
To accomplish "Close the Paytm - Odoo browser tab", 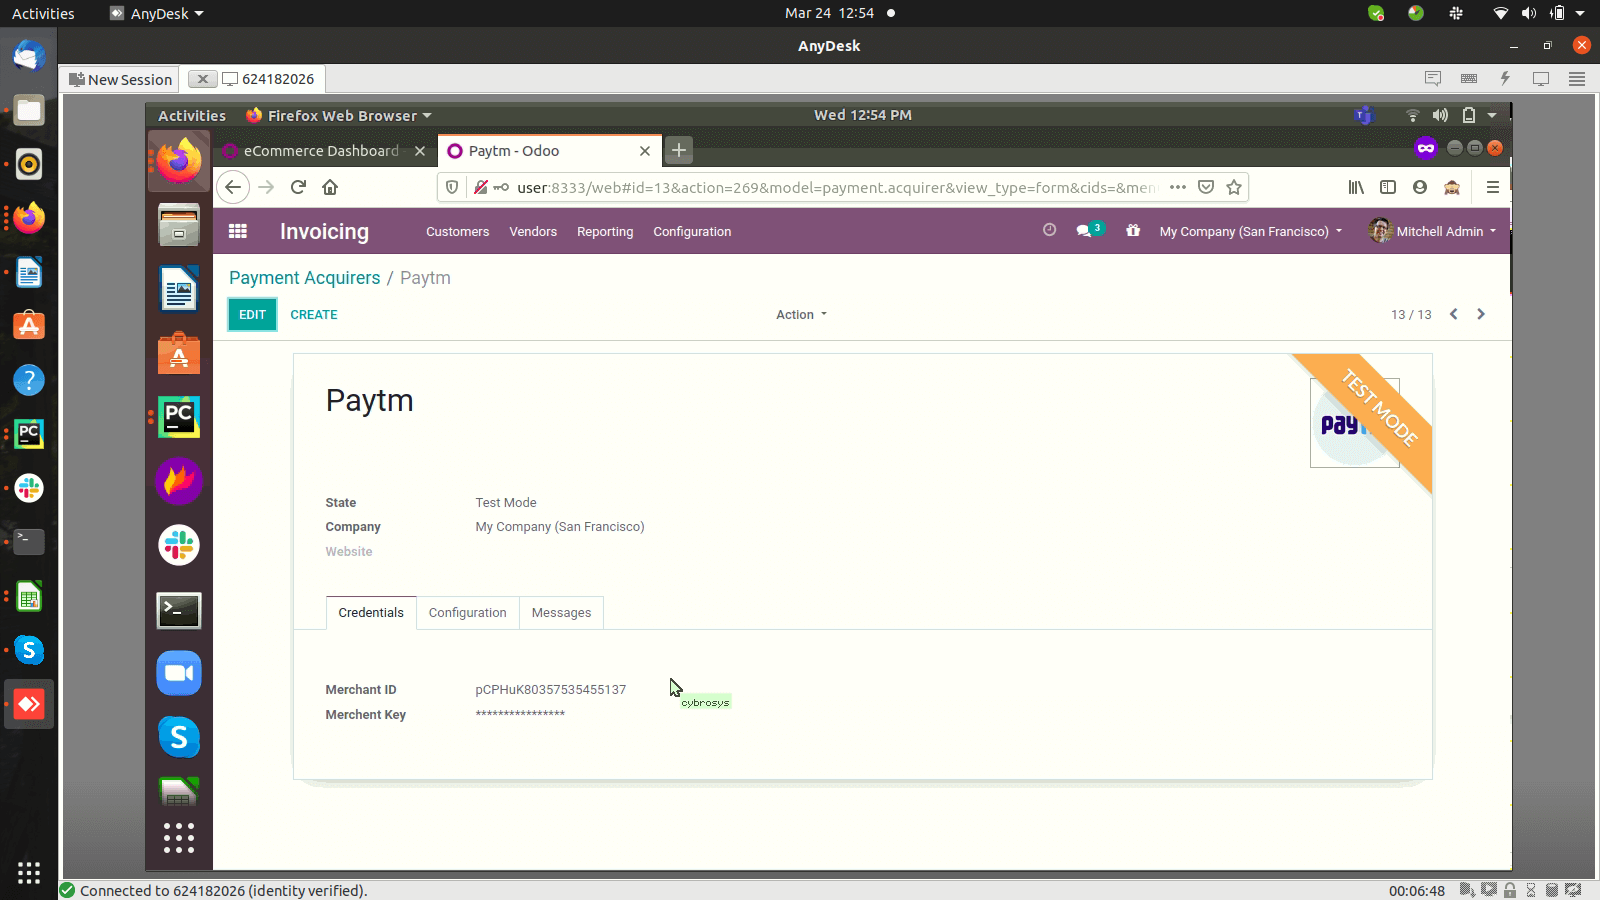I will coord(645,151).
